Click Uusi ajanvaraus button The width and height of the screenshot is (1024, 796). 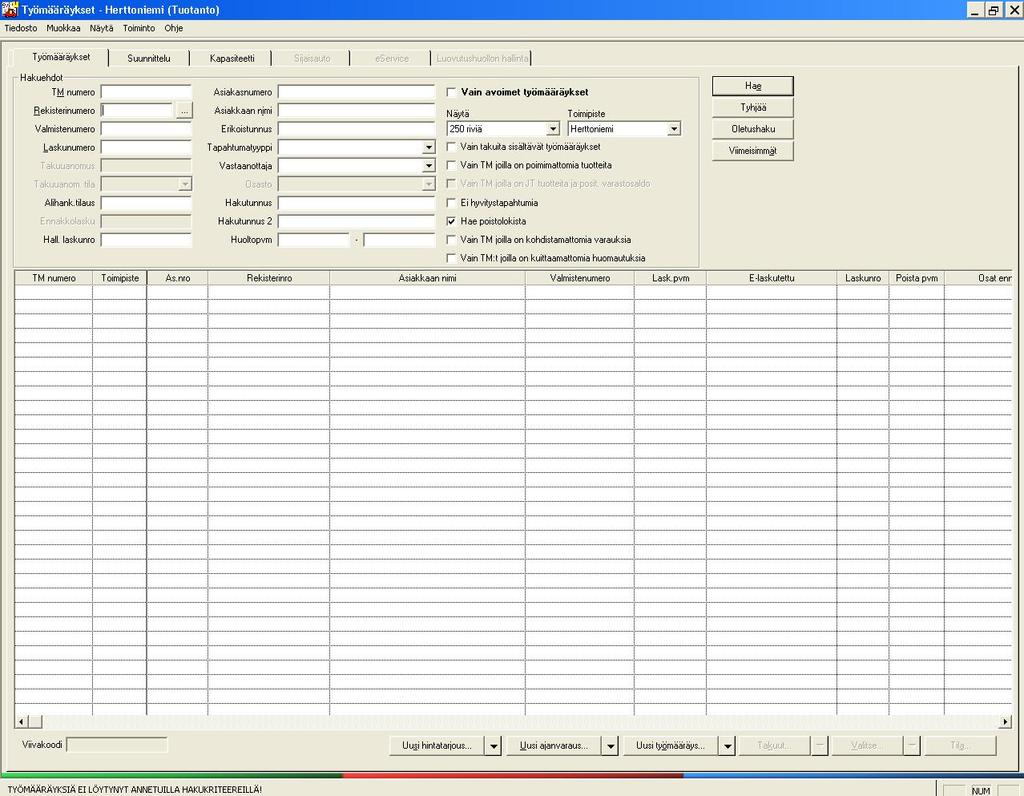[x=554, y=746]
